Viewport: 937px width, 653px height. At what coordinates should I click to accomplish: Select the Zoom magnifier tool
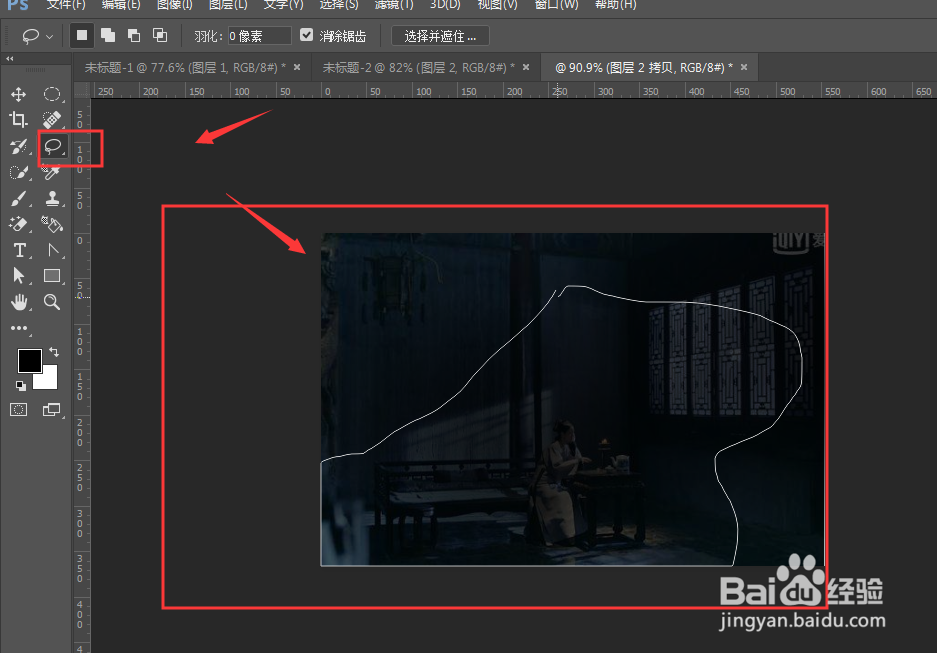[x=52, y=302]
